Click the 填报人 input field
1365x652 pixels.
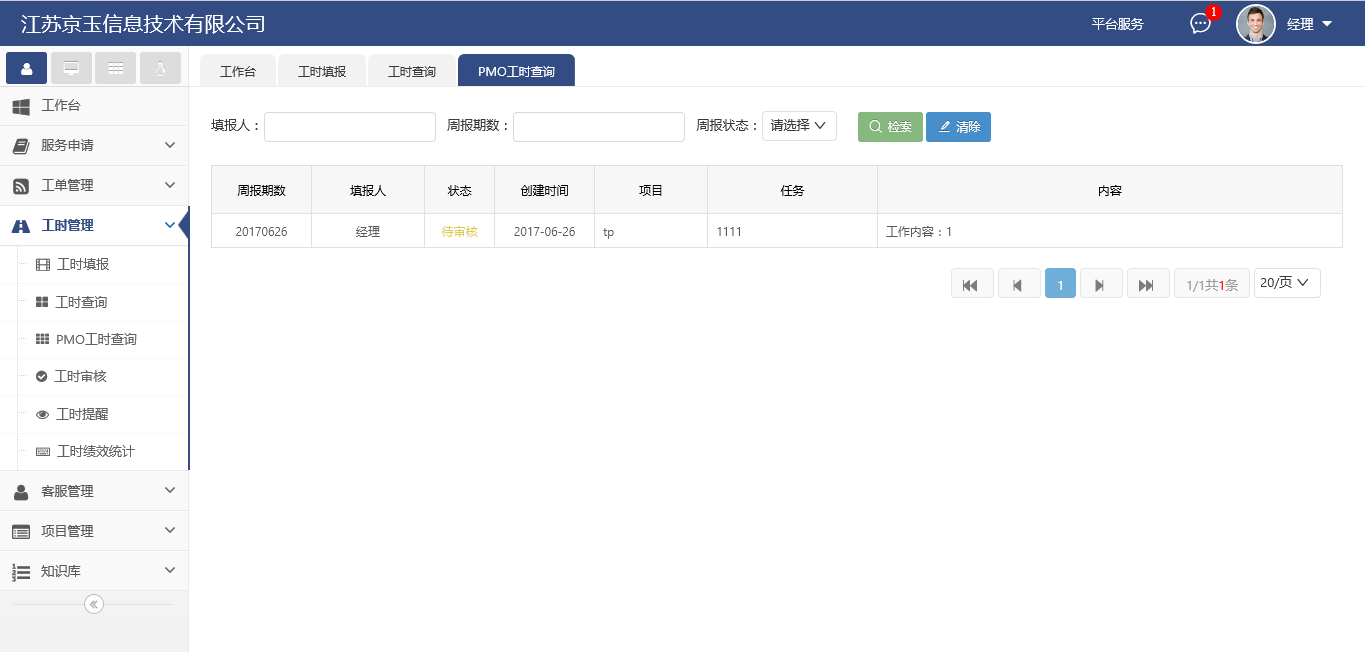pos(349,127)
